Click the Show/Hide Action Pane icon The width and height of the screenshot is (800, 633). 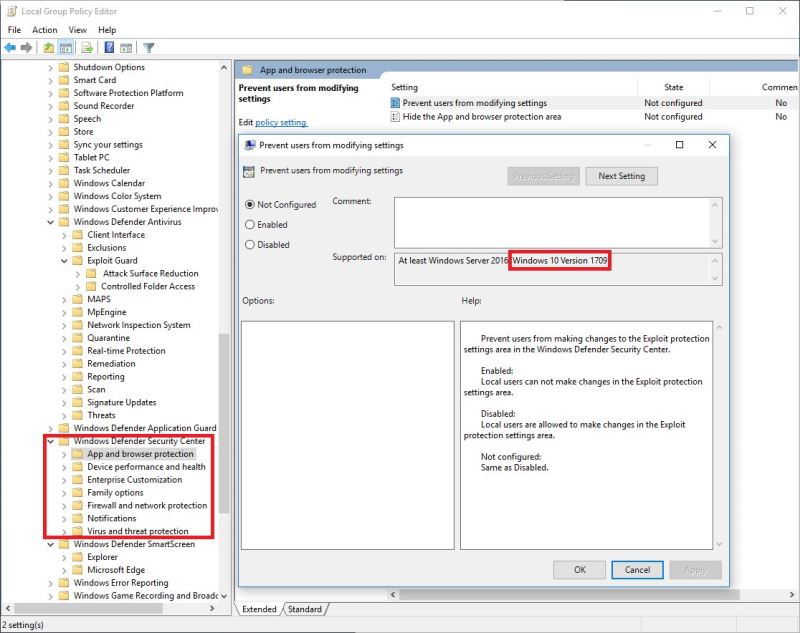126,48
